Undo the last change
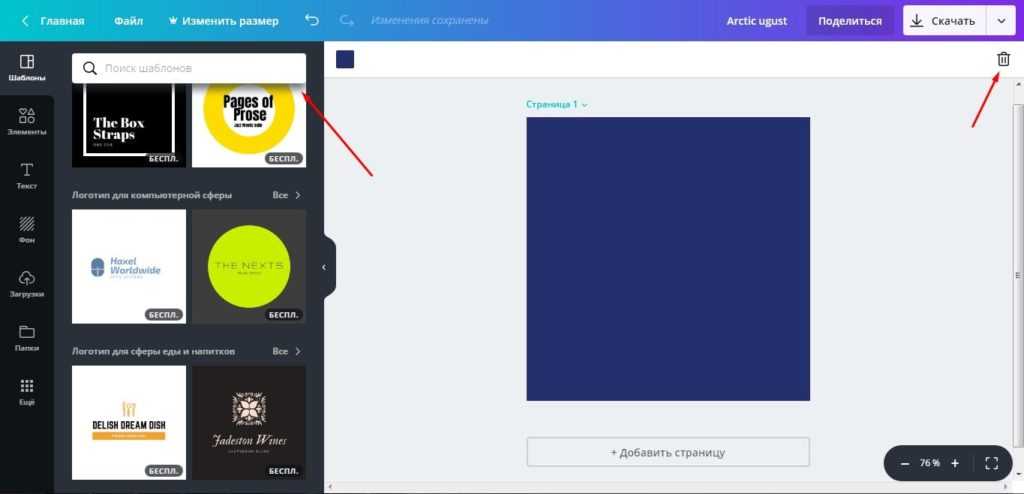The width and height of the screenshot is (1024, 494). (x=312, y=20)
